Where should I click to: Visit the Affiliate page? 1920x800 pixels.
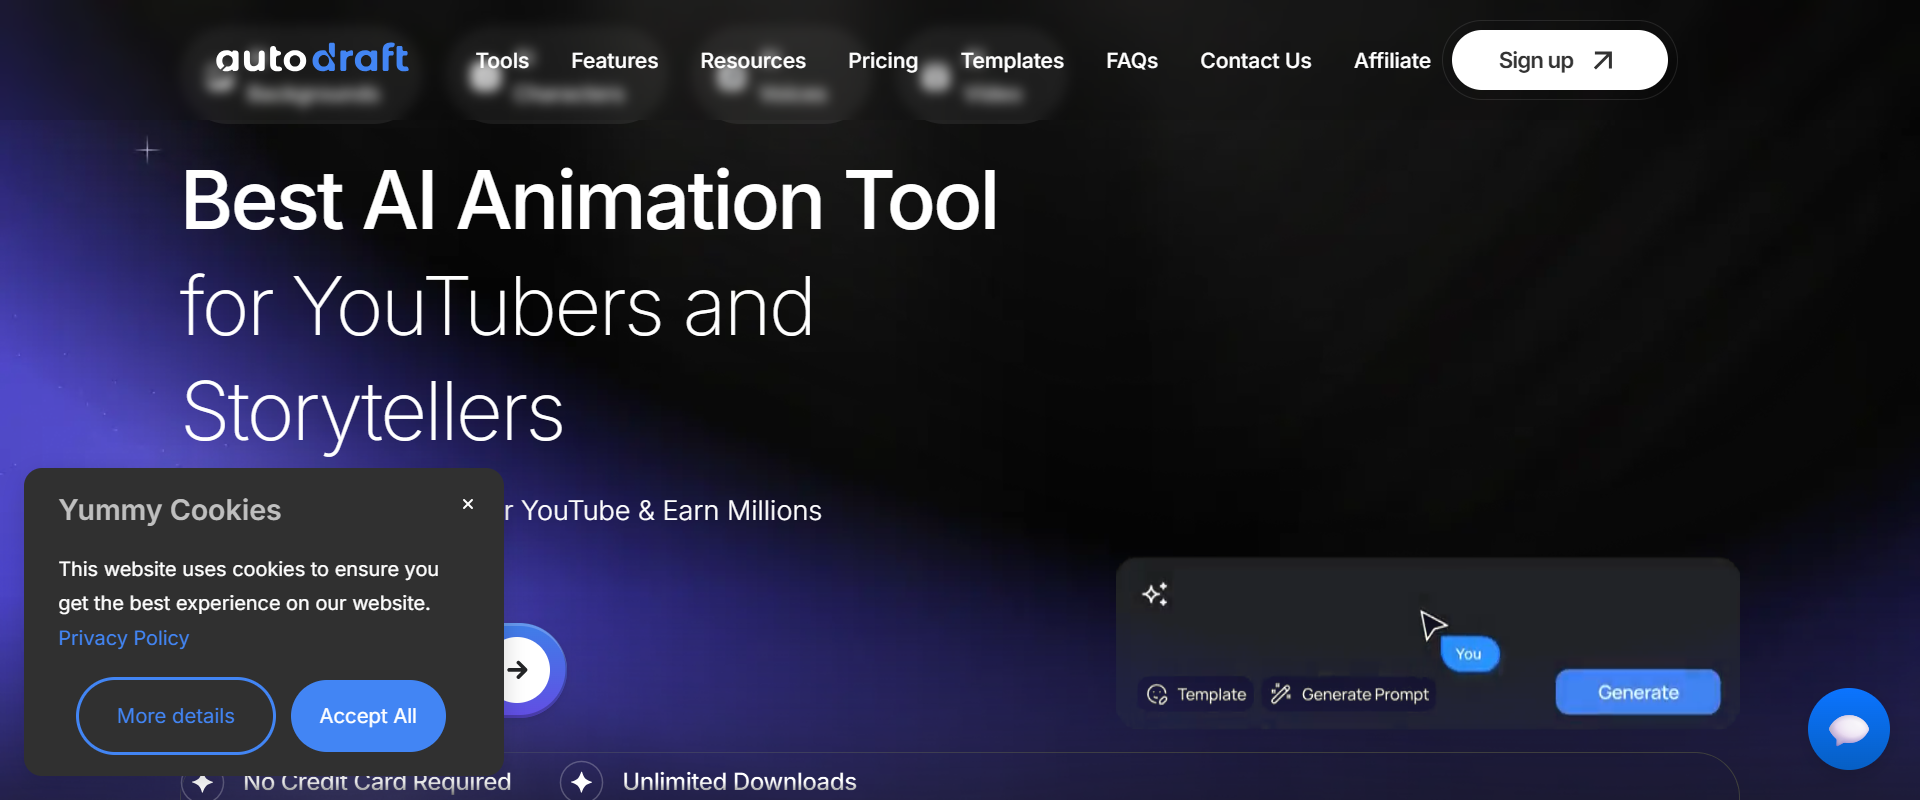click(x=1391, y=61)
